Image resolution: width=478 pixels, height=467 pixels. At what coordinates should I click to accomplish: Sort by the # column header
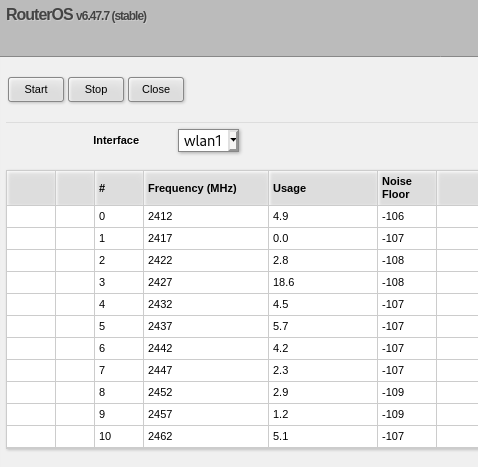tap(119, 188)
